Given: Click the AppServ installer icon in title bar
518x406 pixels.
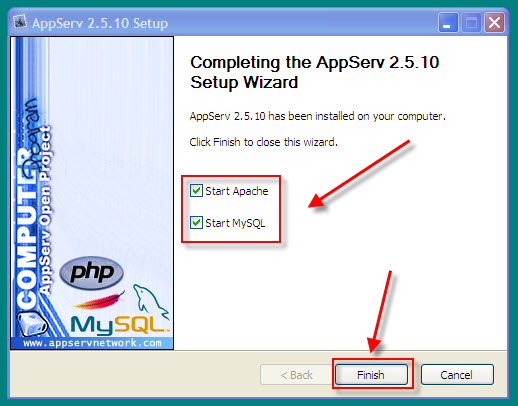Looking at the screenshot, I should pyautogui.click(x=20, y=22).
